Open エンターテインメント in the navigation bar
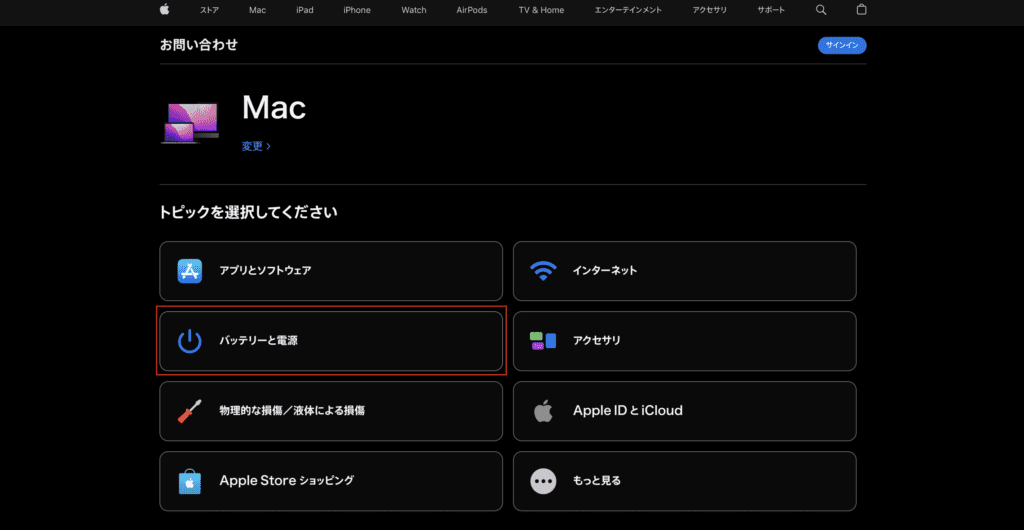 coord(628,10)
